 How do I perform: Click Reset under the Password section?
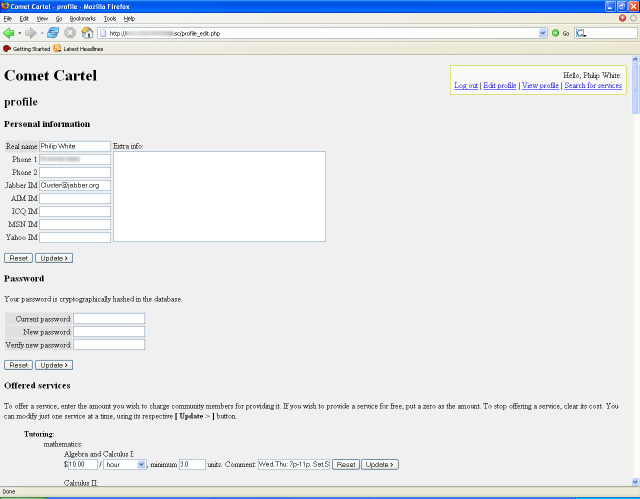18,365
